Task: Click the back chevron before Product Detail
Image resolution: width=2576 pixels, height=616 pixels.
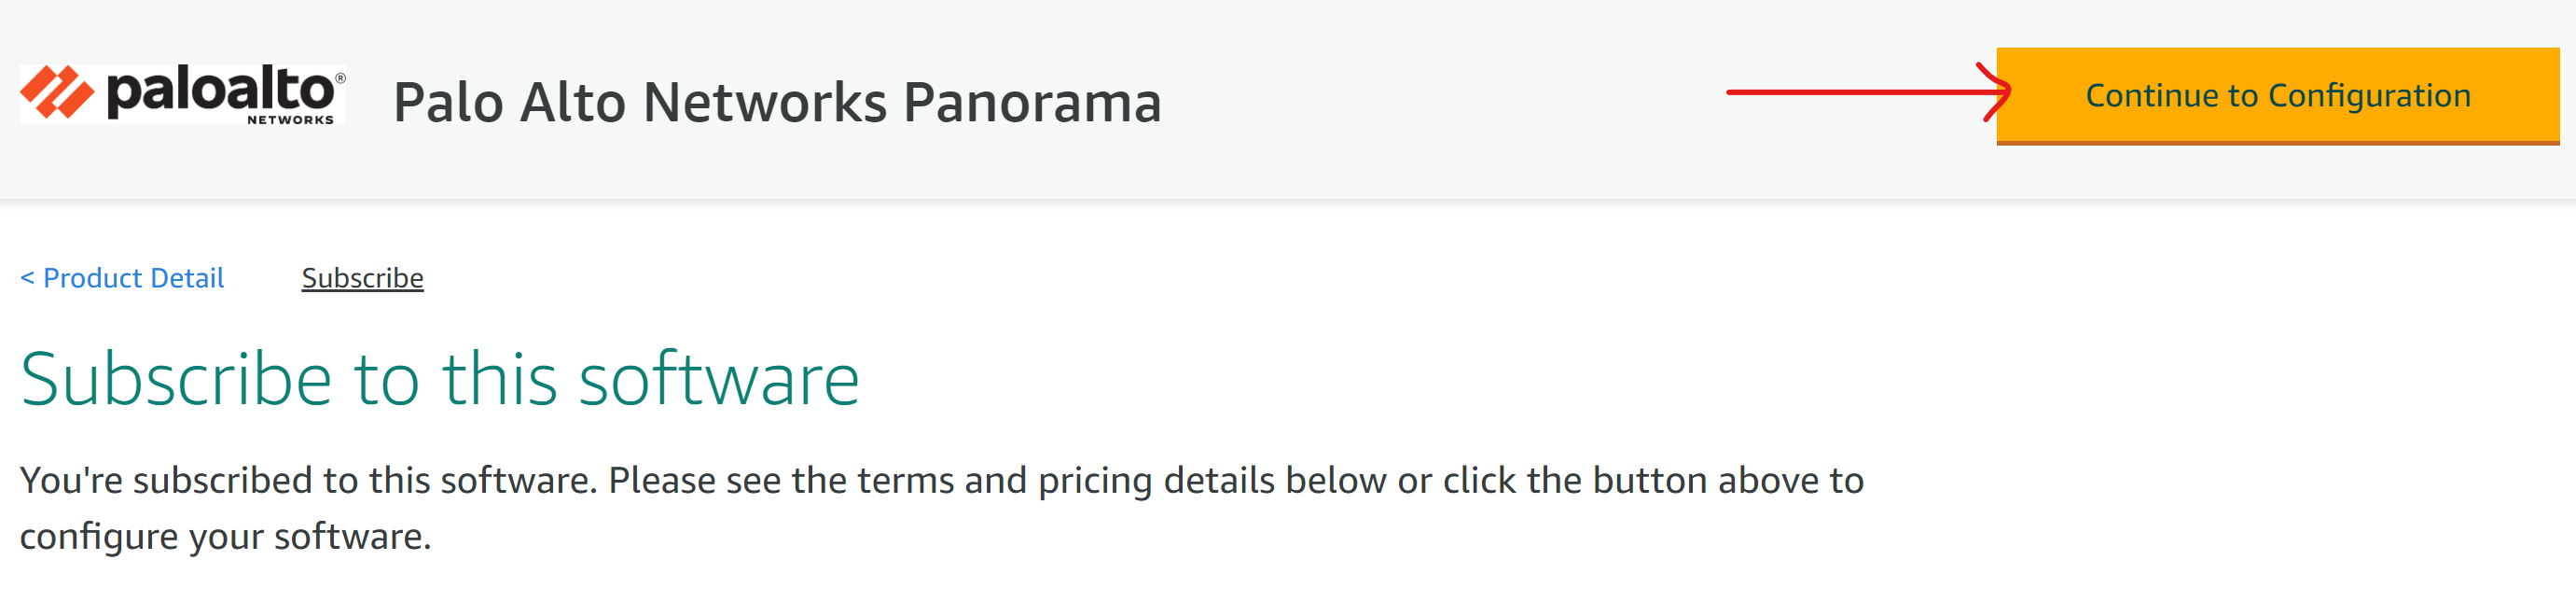Action: coord(27,278)
